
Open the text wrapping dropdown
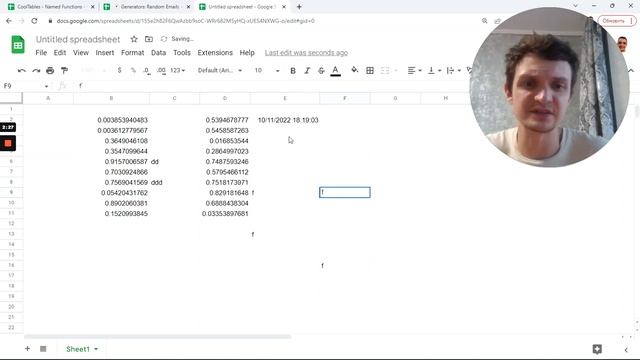click(x=453, y=71)
